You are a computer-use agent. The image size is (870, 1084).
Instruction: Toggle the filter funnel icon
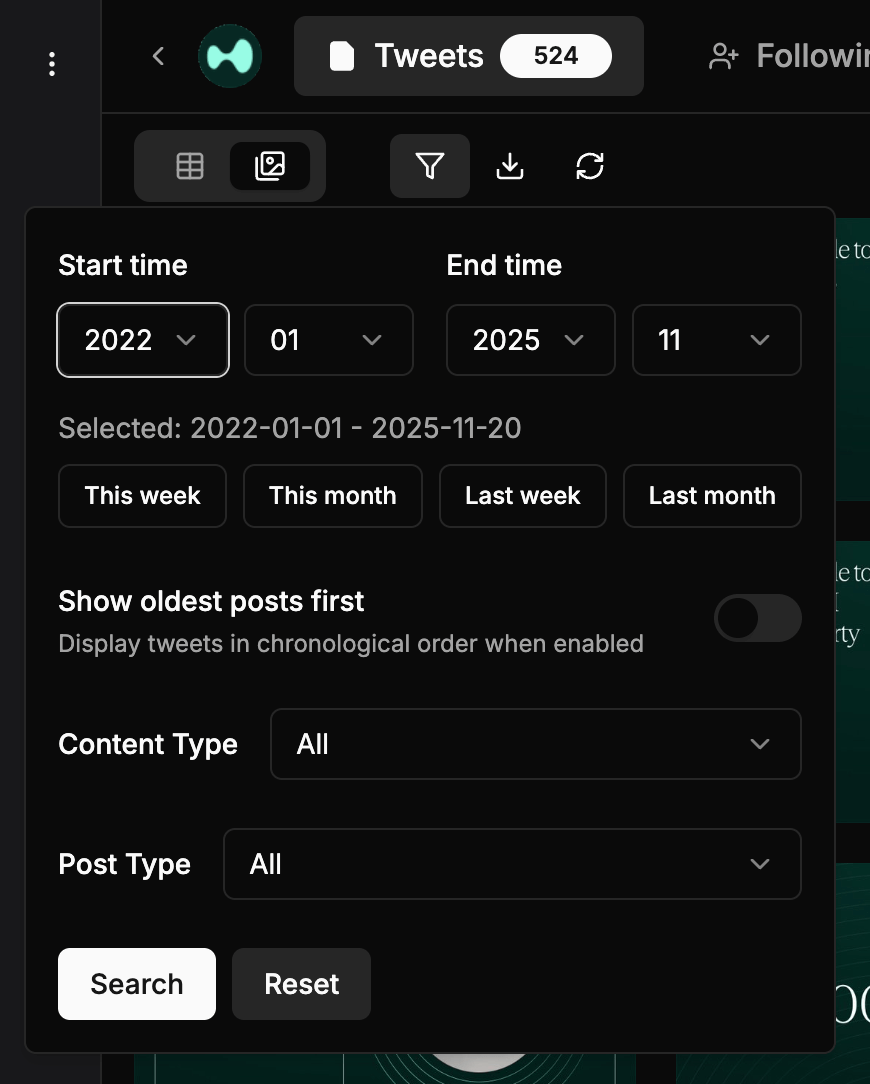pos(430,166)
